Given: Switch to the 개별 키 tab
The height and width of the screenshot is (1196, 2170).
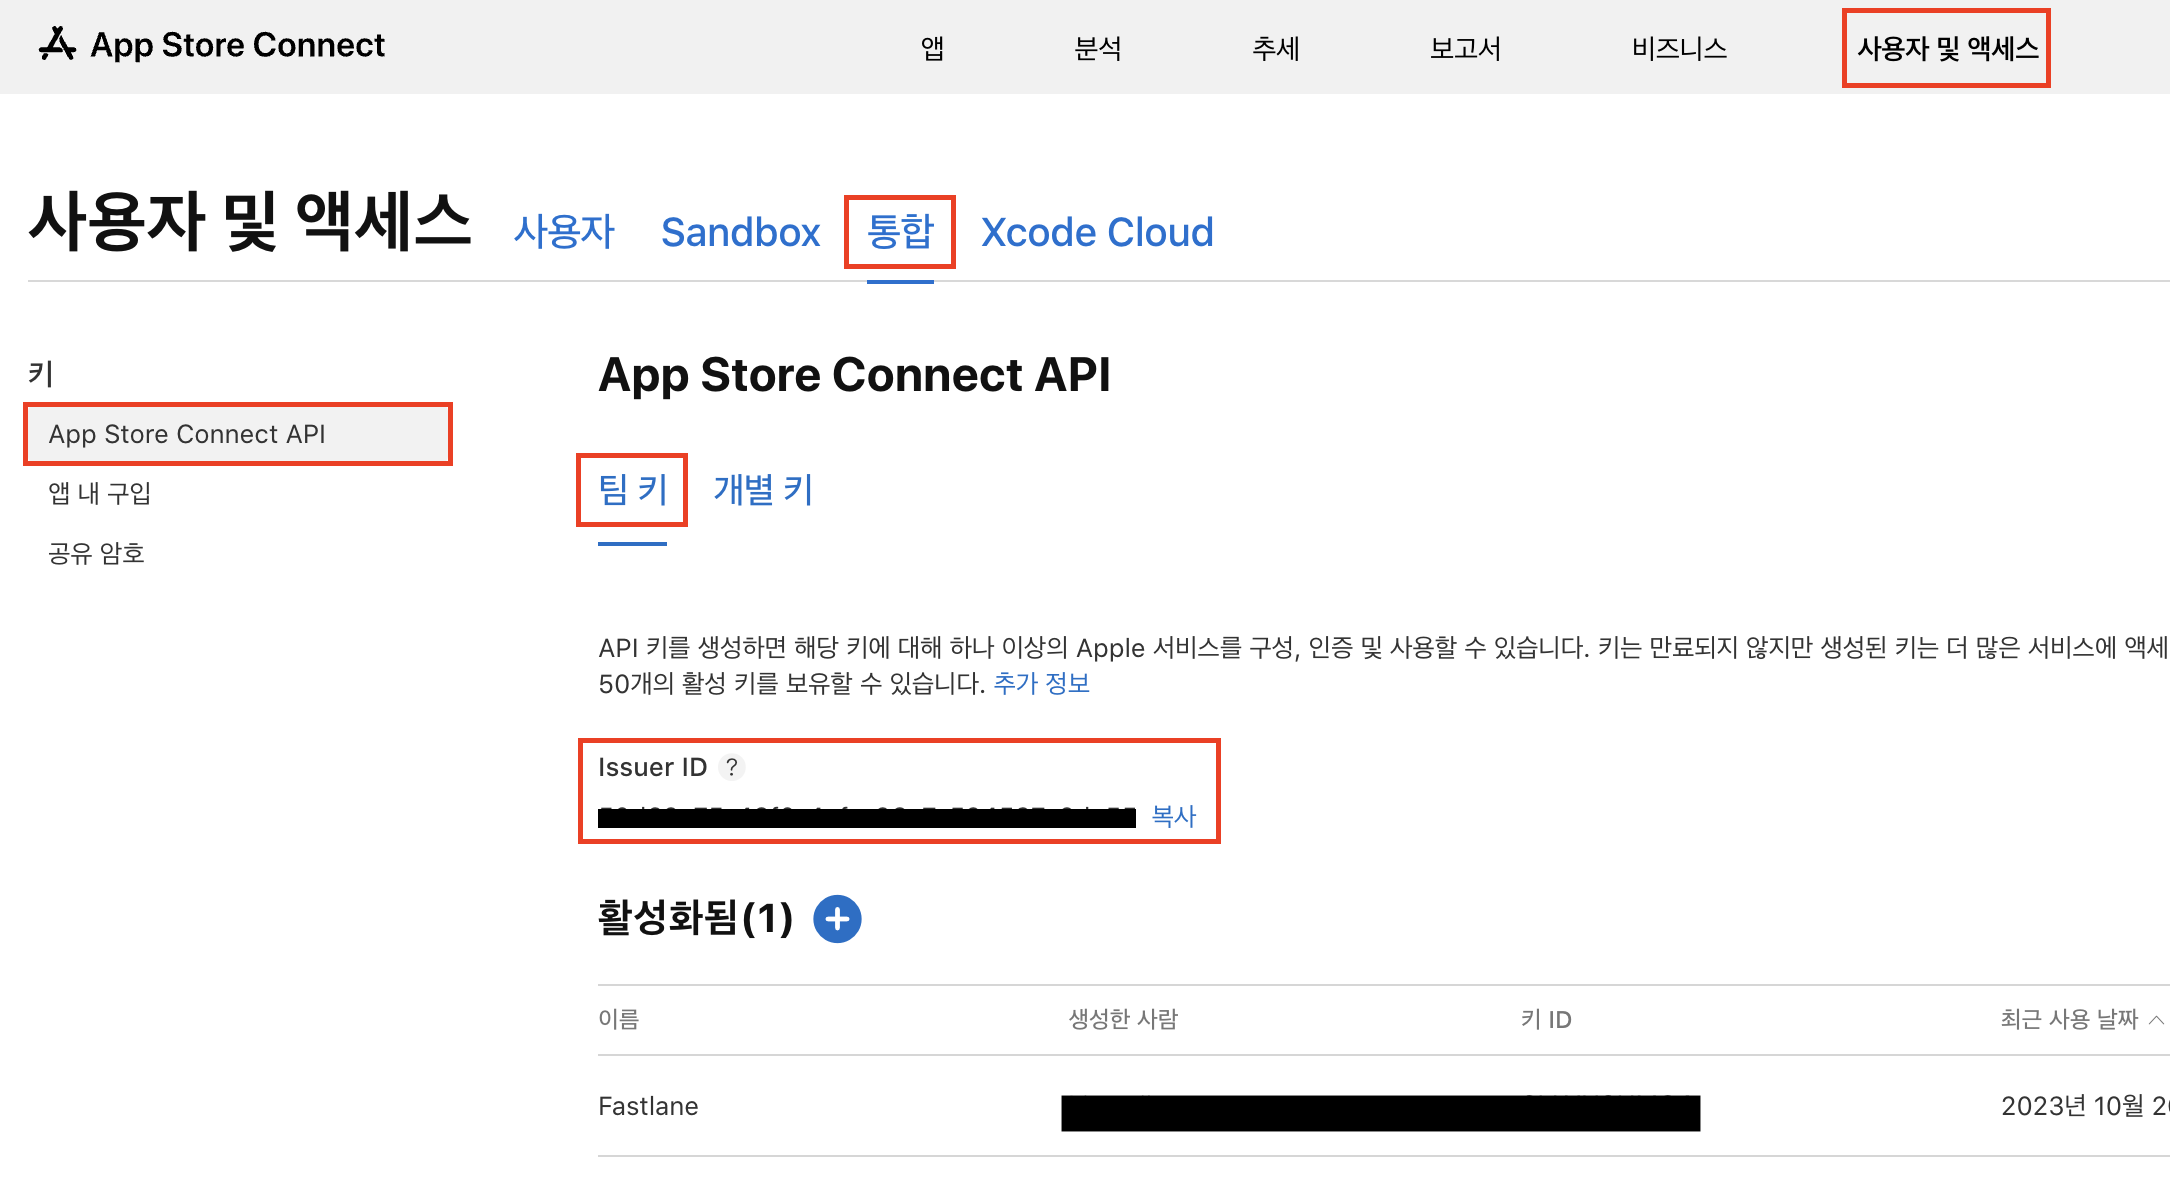Looking at the screenshot, I should 763,490.
